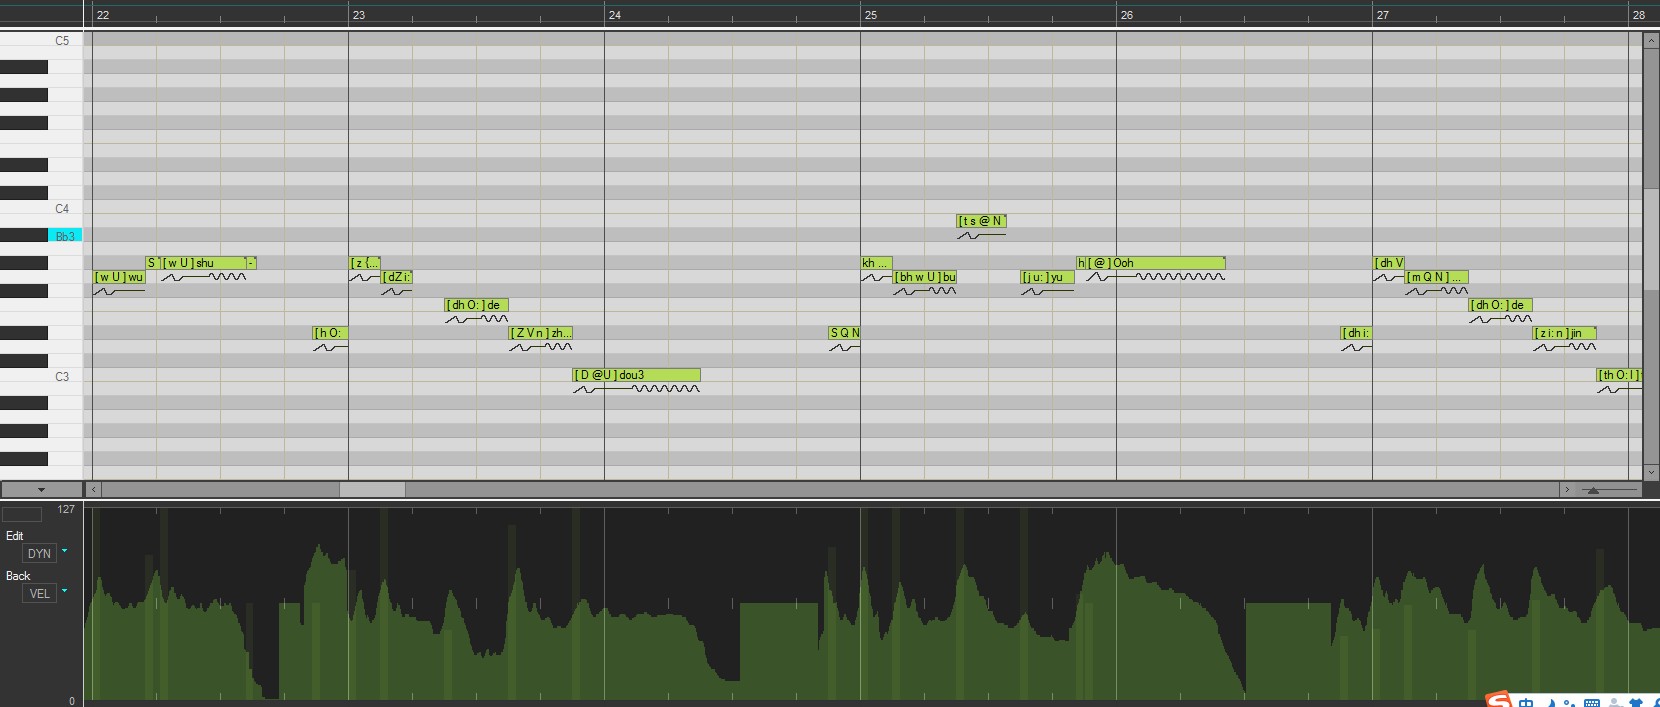Select the "[t s @ N" note
Image resolution: width=1660 pixels, height=707 pixels.
point(982,221)
